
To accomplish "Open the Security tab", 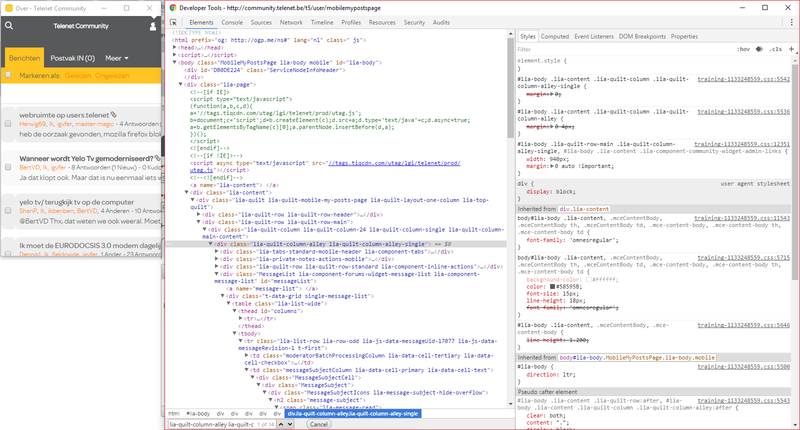I will pos(414,22).
